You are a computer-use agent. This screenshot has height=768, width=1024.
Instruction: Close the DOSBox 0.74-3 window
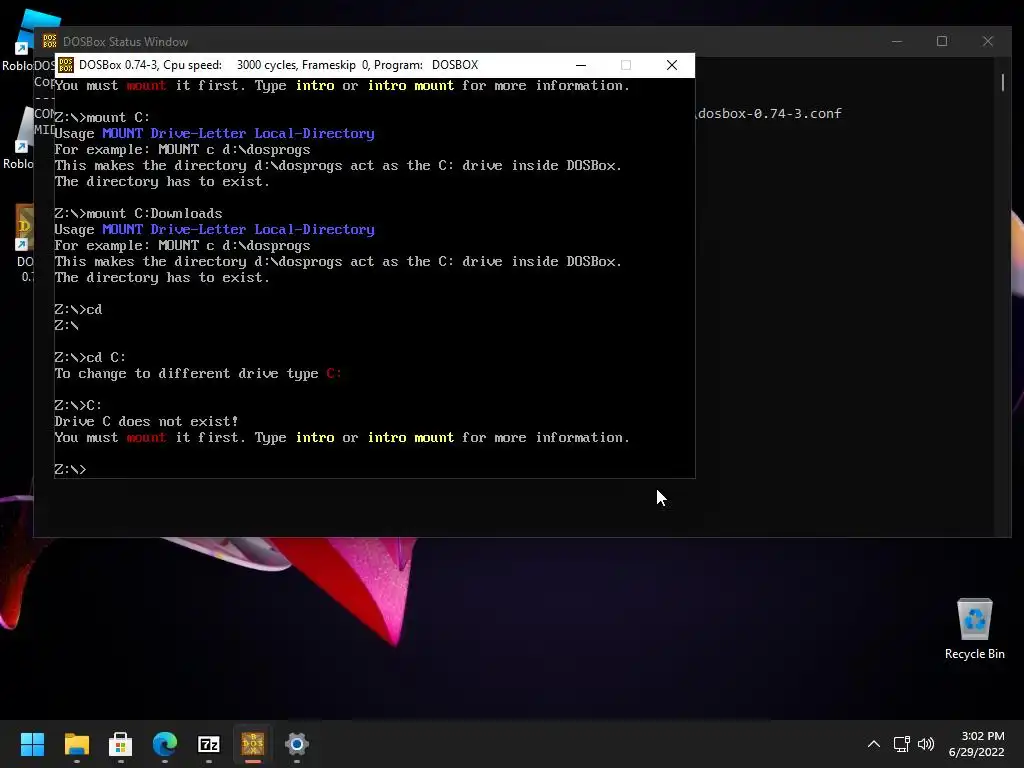(x=671, y=65)
